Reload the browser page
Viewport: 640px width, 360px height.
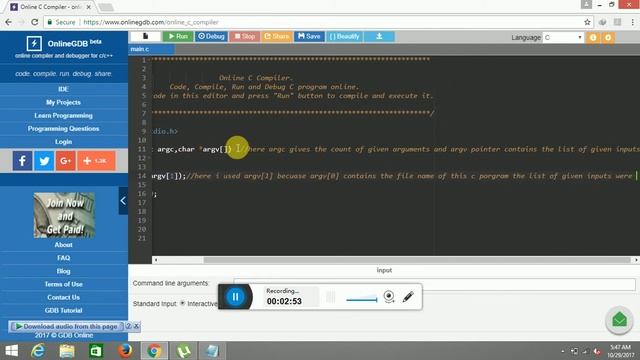pyautogui.click(x=35, y=22)
